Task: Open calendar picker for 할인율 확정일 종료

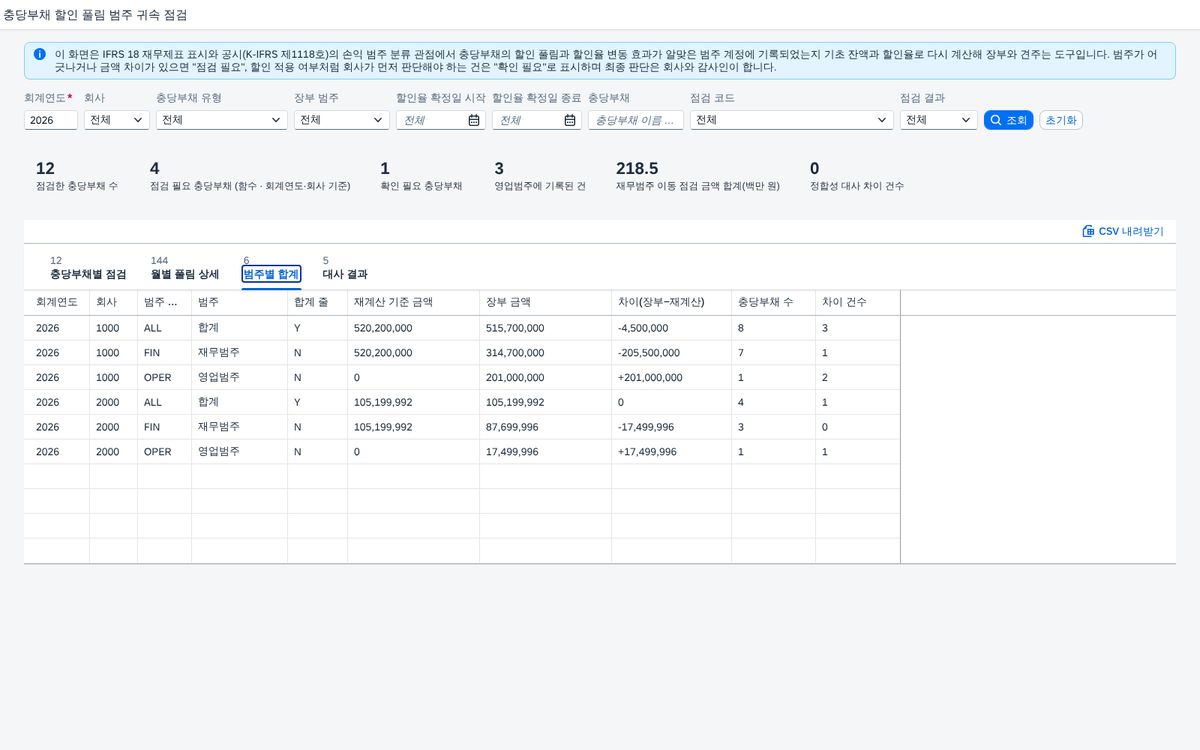Action: [x=570, y=120]
